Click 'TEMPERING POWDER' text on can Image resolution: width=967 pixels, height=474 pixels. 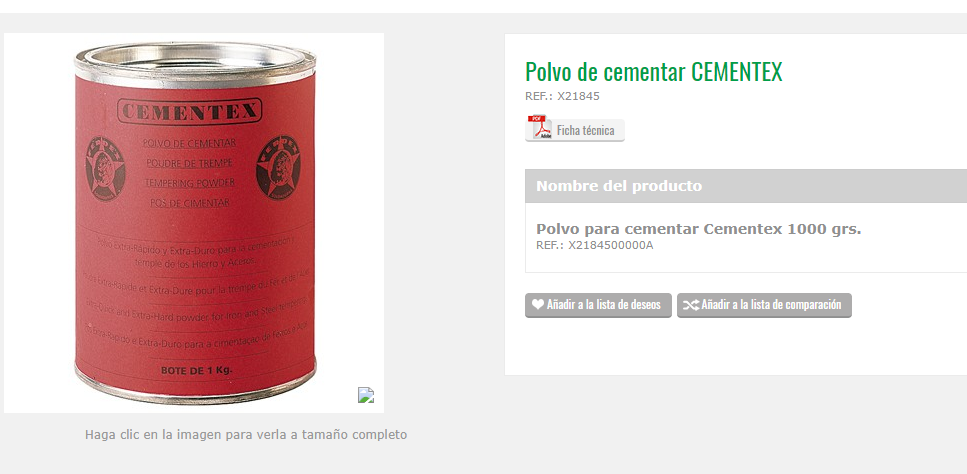[189, 183]
